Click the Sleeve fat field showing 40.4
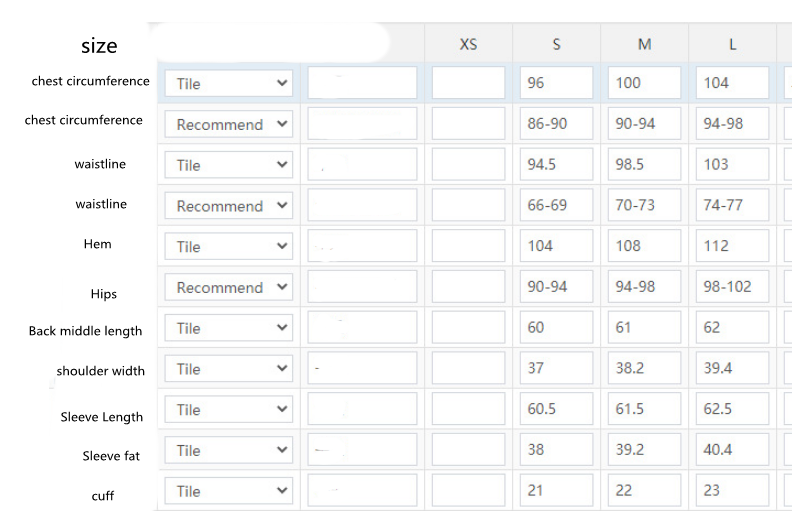Viewport: 792px width, 519px height. pyautogui.click(x=732, y=450)
